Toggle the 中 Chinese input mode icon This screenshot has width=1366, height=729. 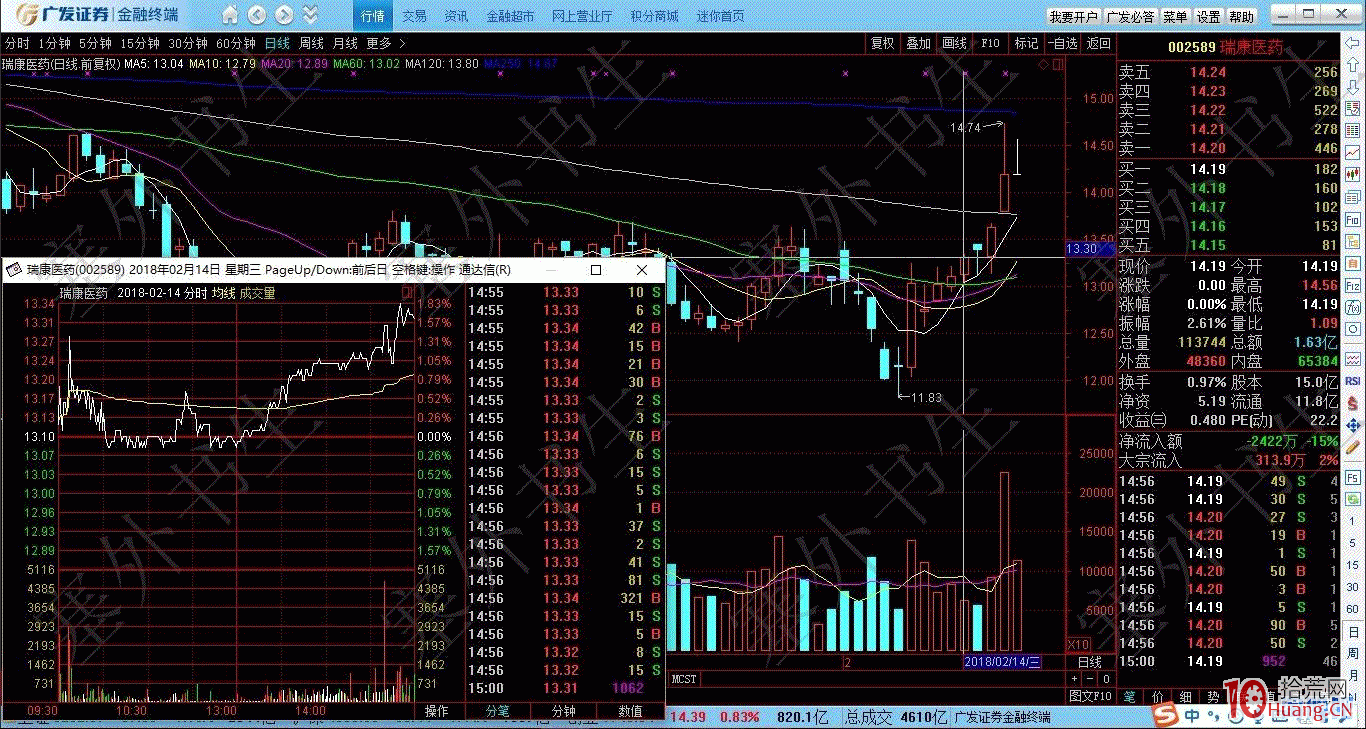1193,716
